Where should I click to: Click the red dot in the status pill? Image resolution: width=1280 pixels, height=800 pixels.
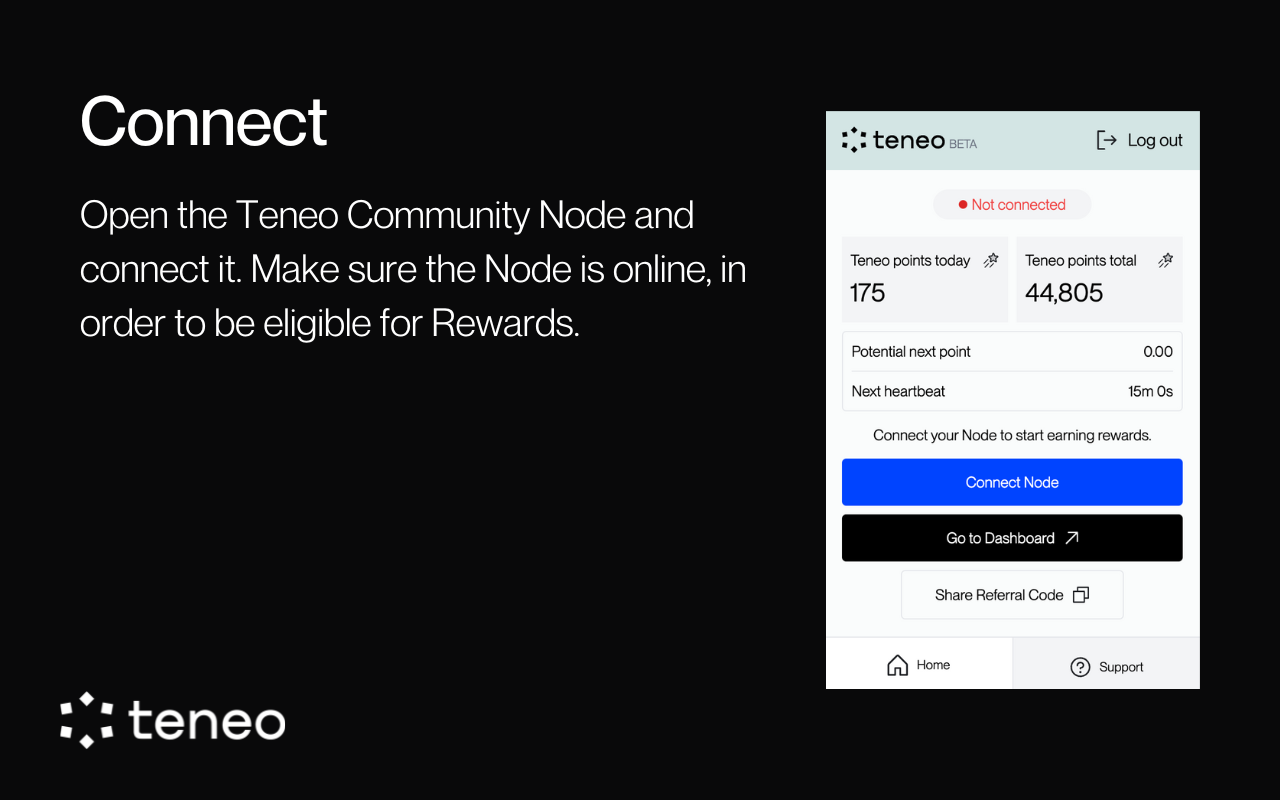[963, 204]
